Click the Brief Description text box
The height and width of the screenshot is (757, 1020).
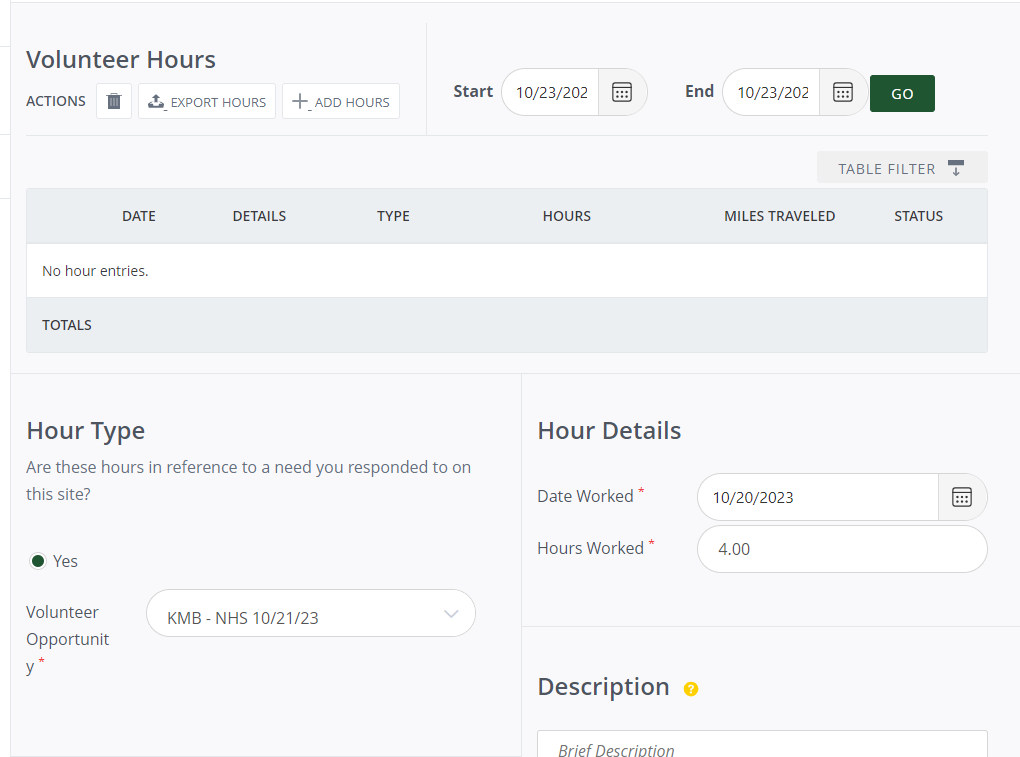[x=761, y=746]
